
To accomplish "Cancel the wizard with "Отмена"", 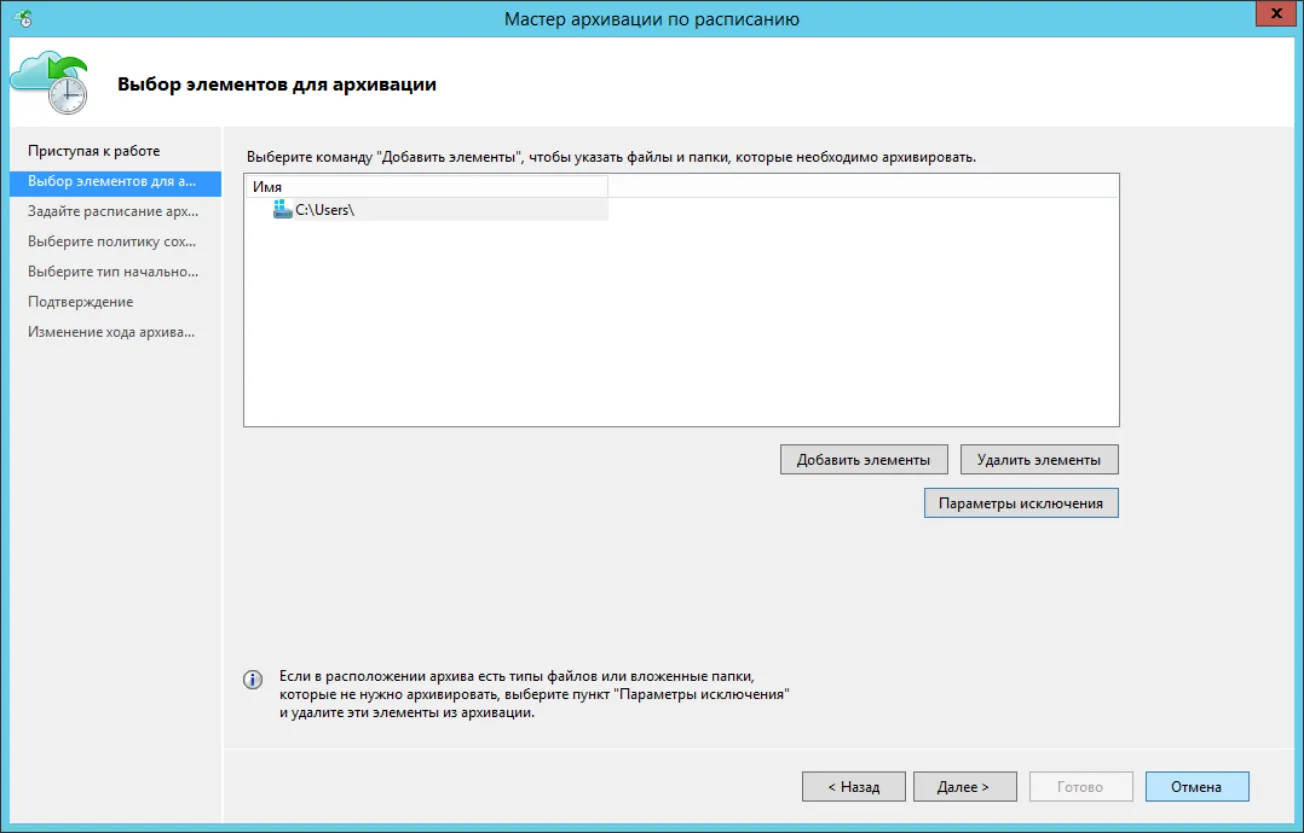I will click(1197, 786).
